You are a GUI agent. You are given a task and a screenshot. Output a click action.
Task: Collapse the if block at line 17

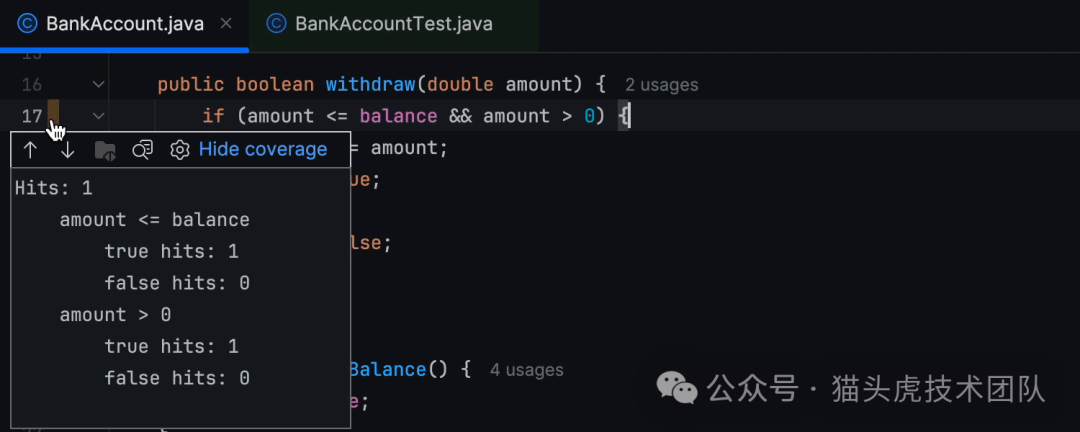(x=98, y=116)
